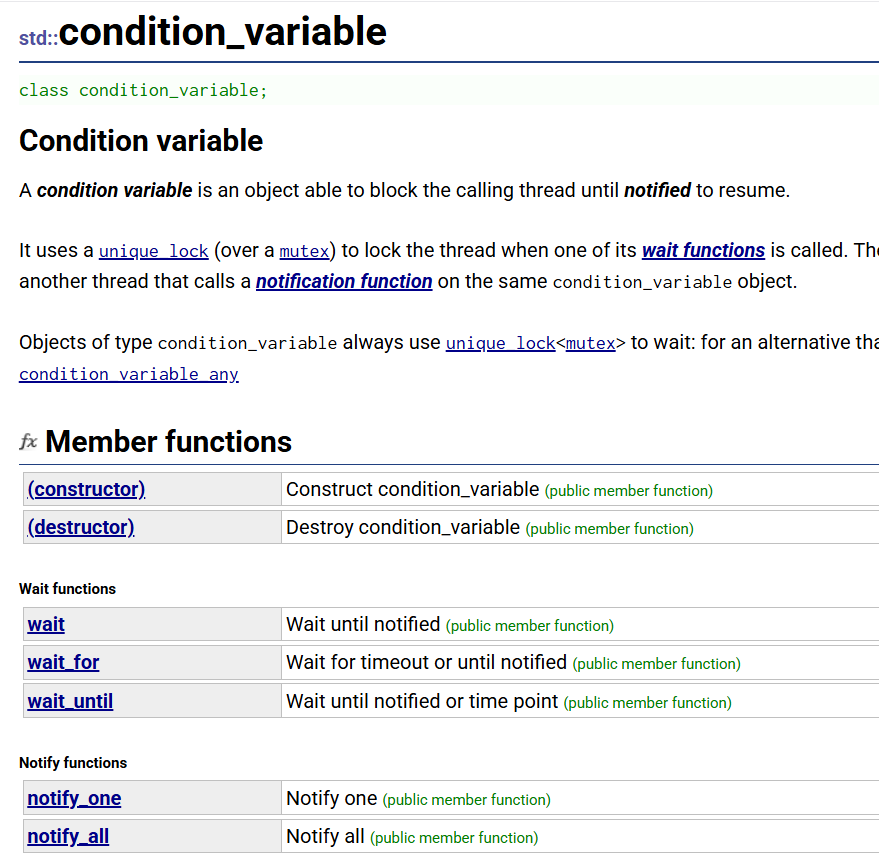Follow the bold 'wait functions' link
This screenshot has width=879, height=859.
tap(704, 250)
